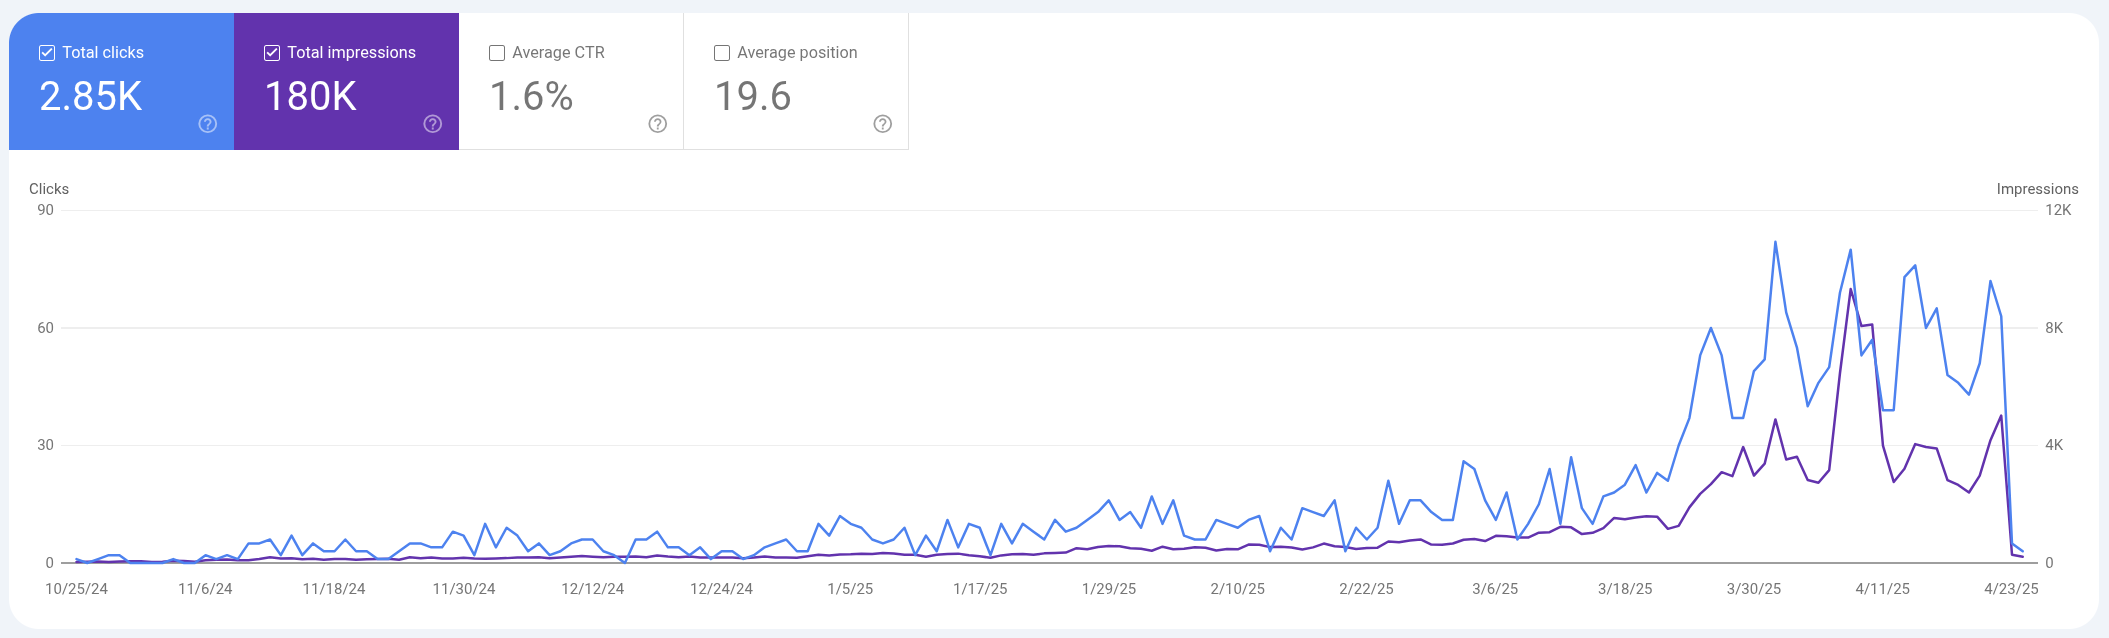Click the 3/30/25 date label
Image resolution: width=2109 pixels, height=638 pixels.
[1754, 589]
